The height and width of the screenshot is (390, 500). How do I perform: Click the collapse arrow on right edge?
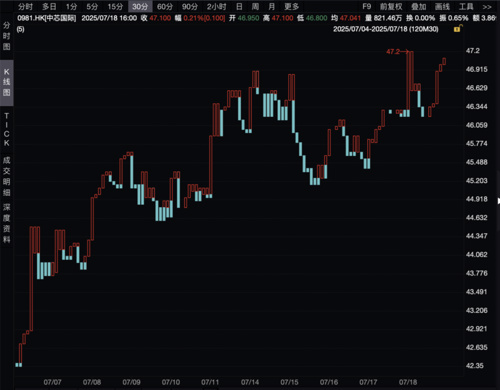[498, 201]
